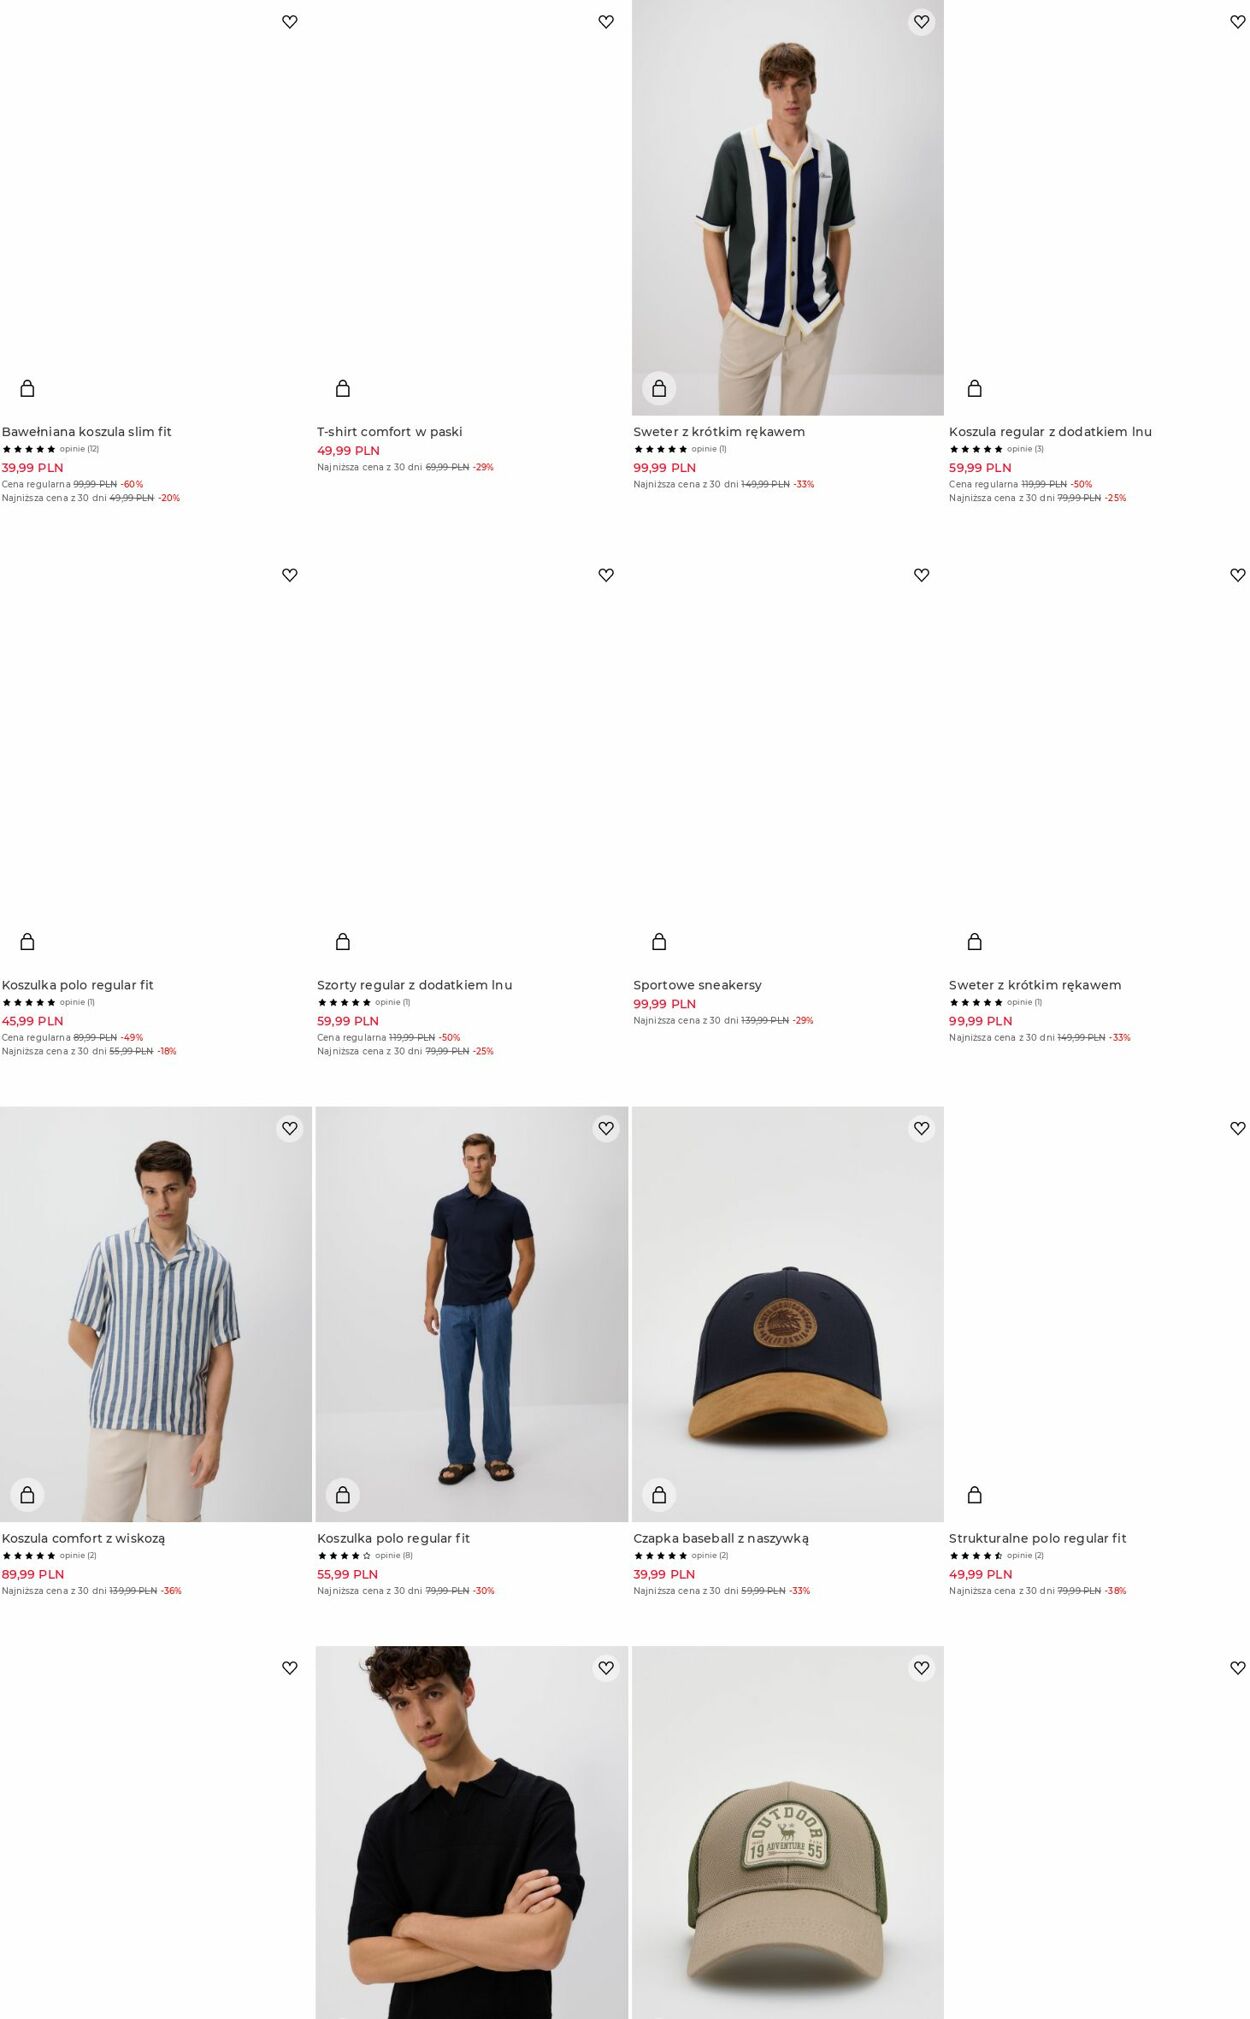Open reviews for Koszula regular z dodatkiem lnu

(1025, 449)
